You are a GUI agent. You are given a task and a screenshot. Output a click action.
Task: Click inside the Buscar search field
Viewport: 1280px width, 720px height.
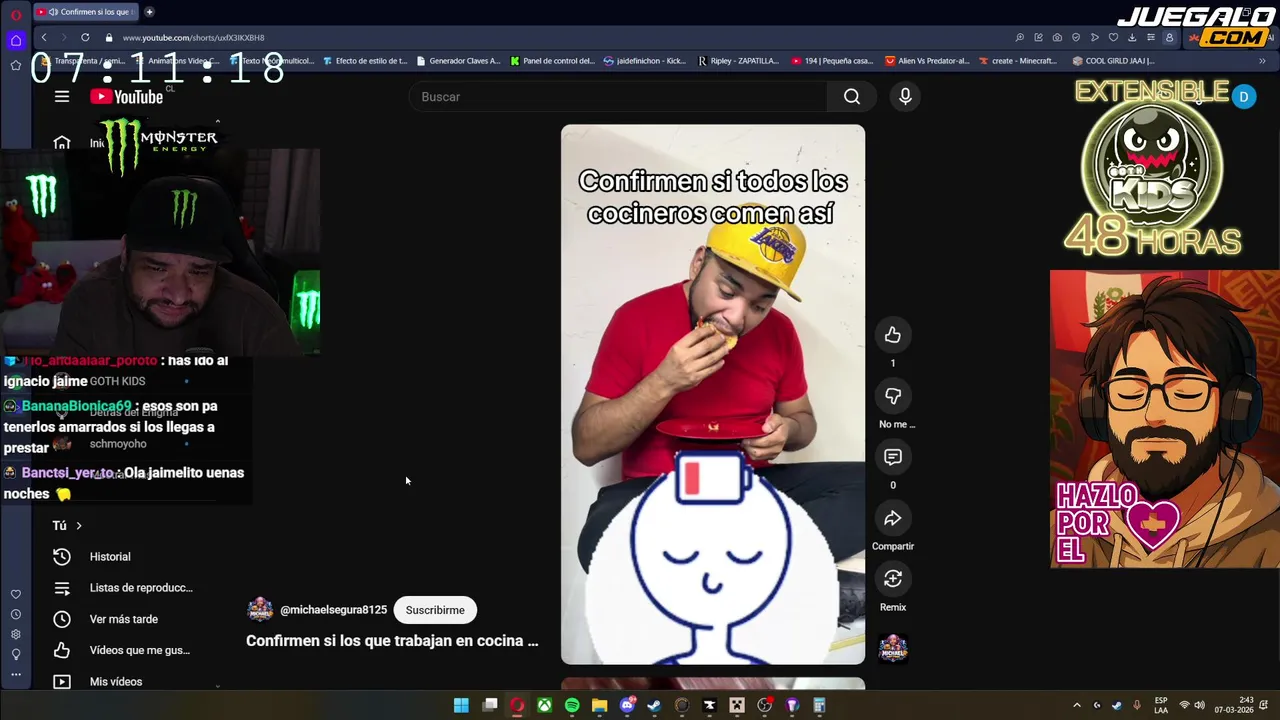[x=618, y=97]
